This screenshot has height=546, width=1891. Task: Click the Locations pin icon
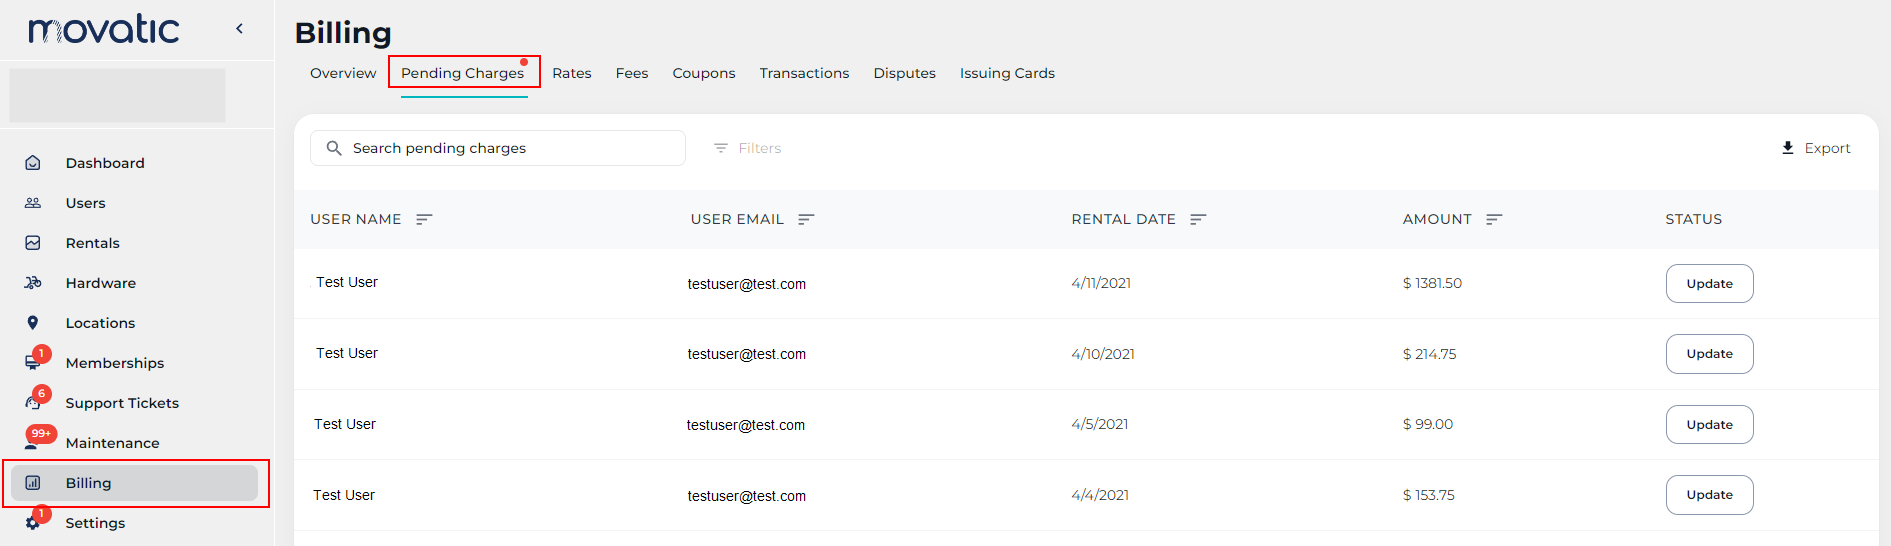[33, 323]
